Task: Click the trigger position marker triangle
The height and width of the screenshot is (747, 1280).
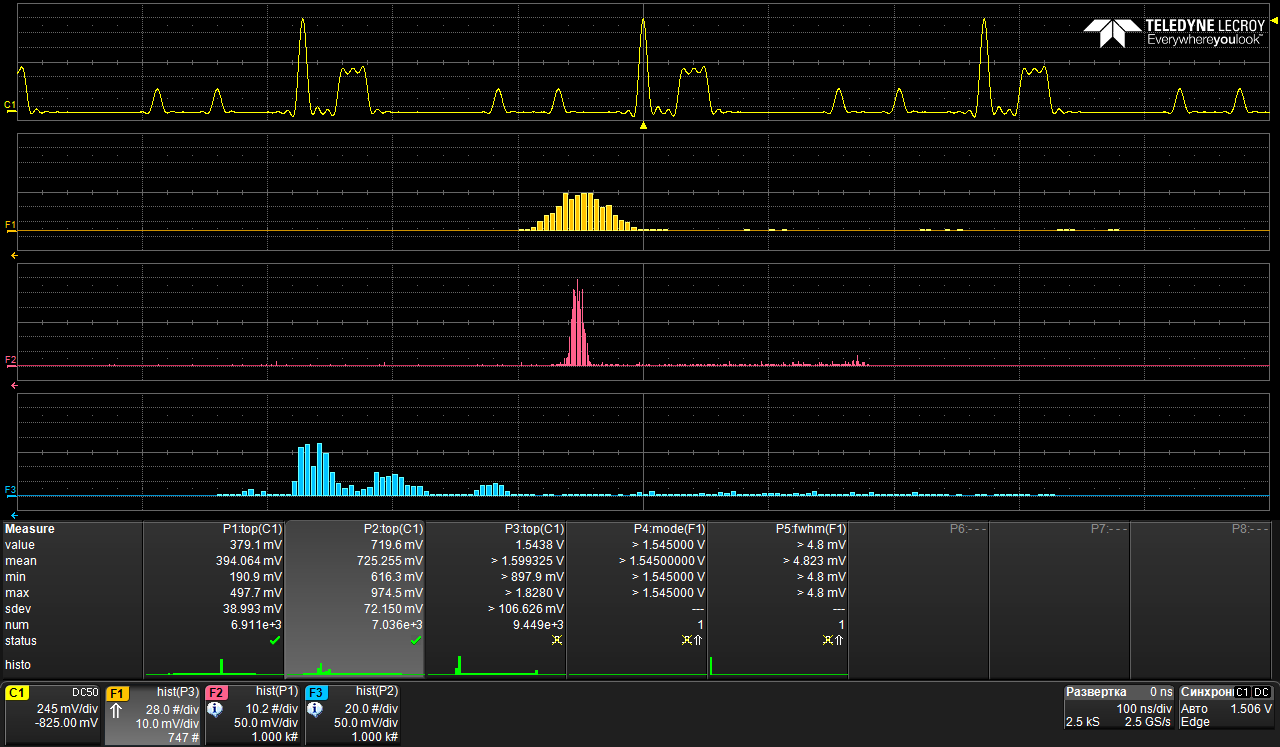Action: click(643, 126)
